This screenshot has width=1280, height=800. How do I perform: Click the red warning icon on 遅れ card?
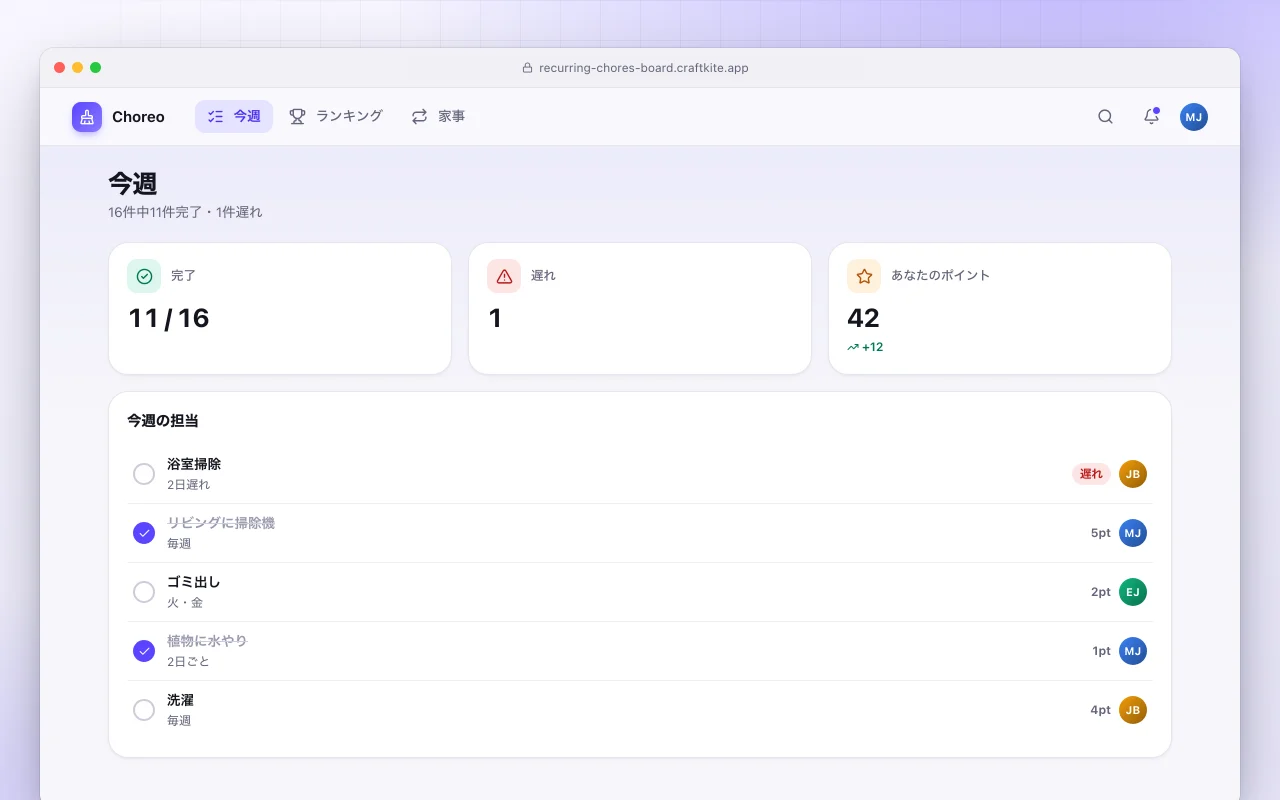[x=504, y=276]
